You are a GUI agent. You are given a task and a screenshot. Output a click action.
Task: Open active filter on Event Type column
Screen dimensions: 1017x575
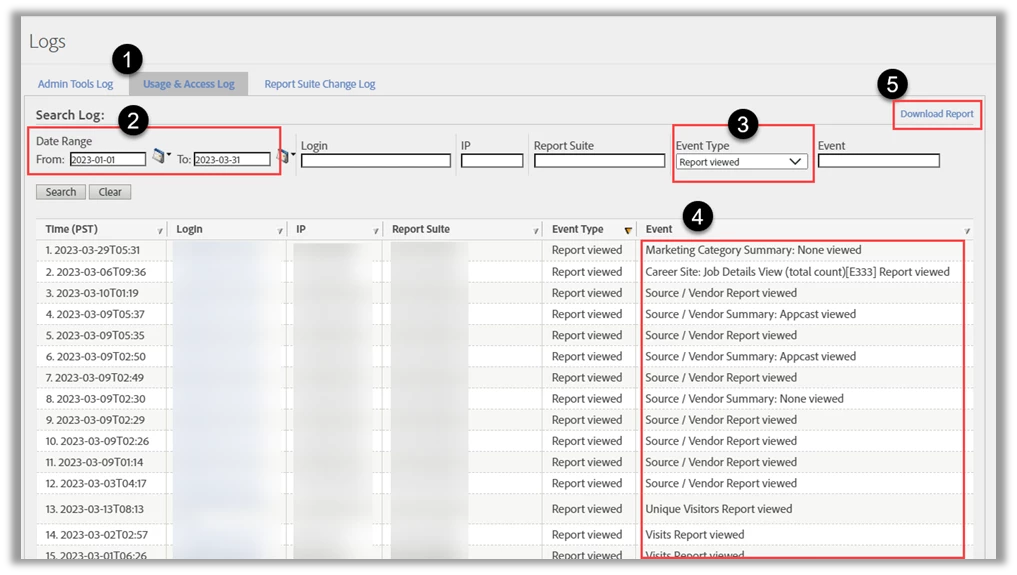pos(628,230)
